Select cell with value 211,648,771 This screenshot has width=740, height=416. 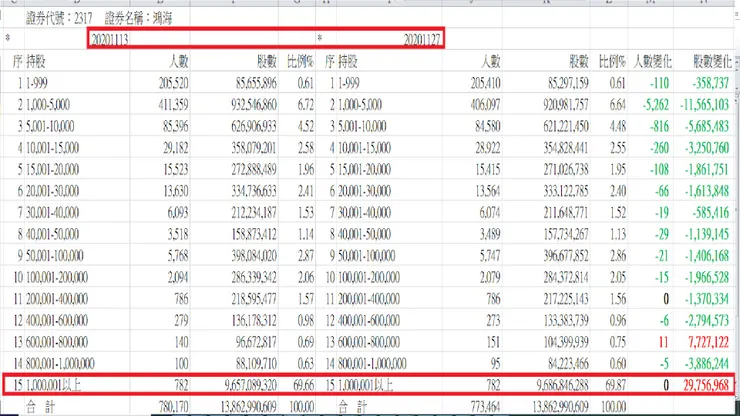[566, 213]
